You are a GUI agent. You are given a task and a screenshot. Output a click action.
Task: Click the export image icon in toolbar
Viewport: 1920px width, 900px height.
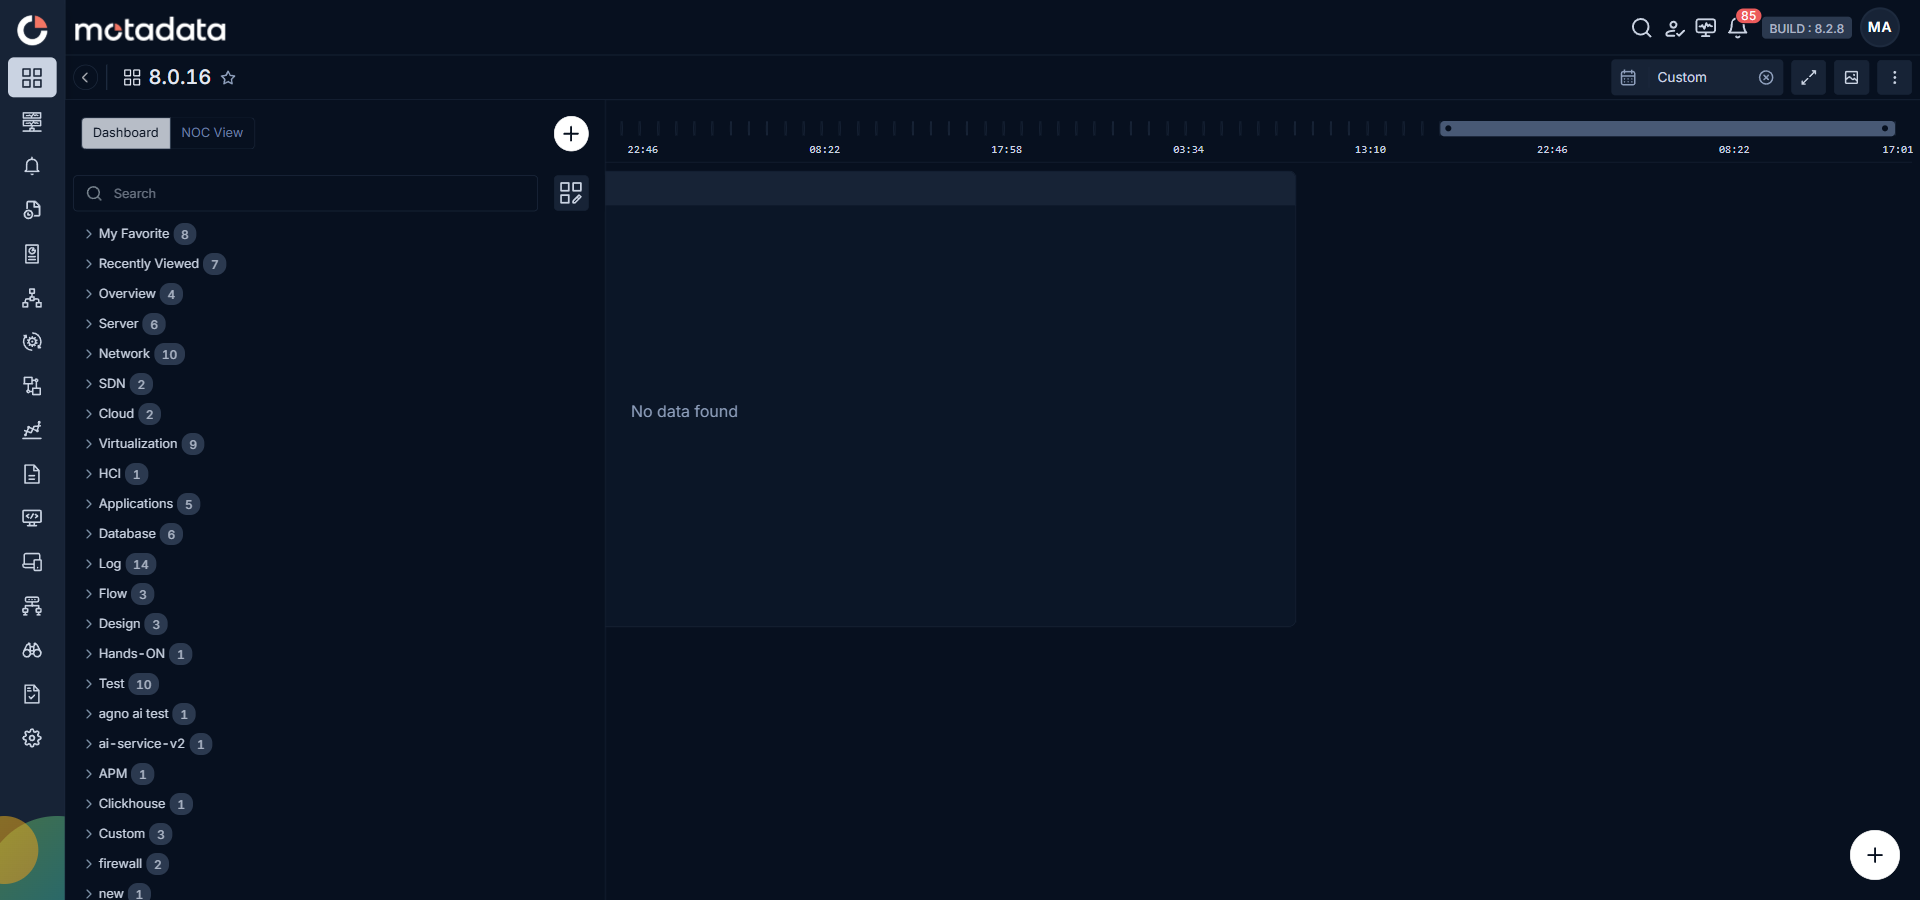[x=1852, y=77]
